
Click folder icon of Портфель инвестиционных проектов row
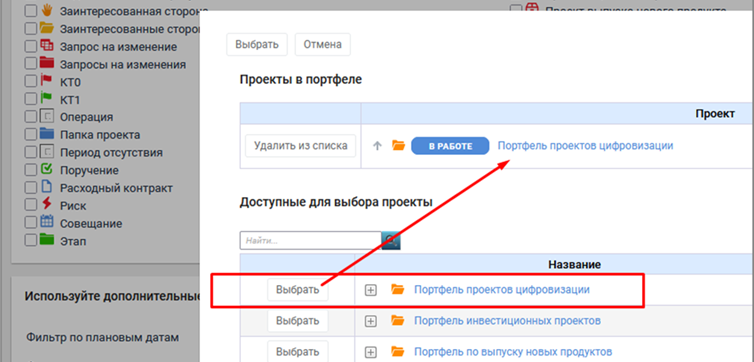click(x=398, y=321)
